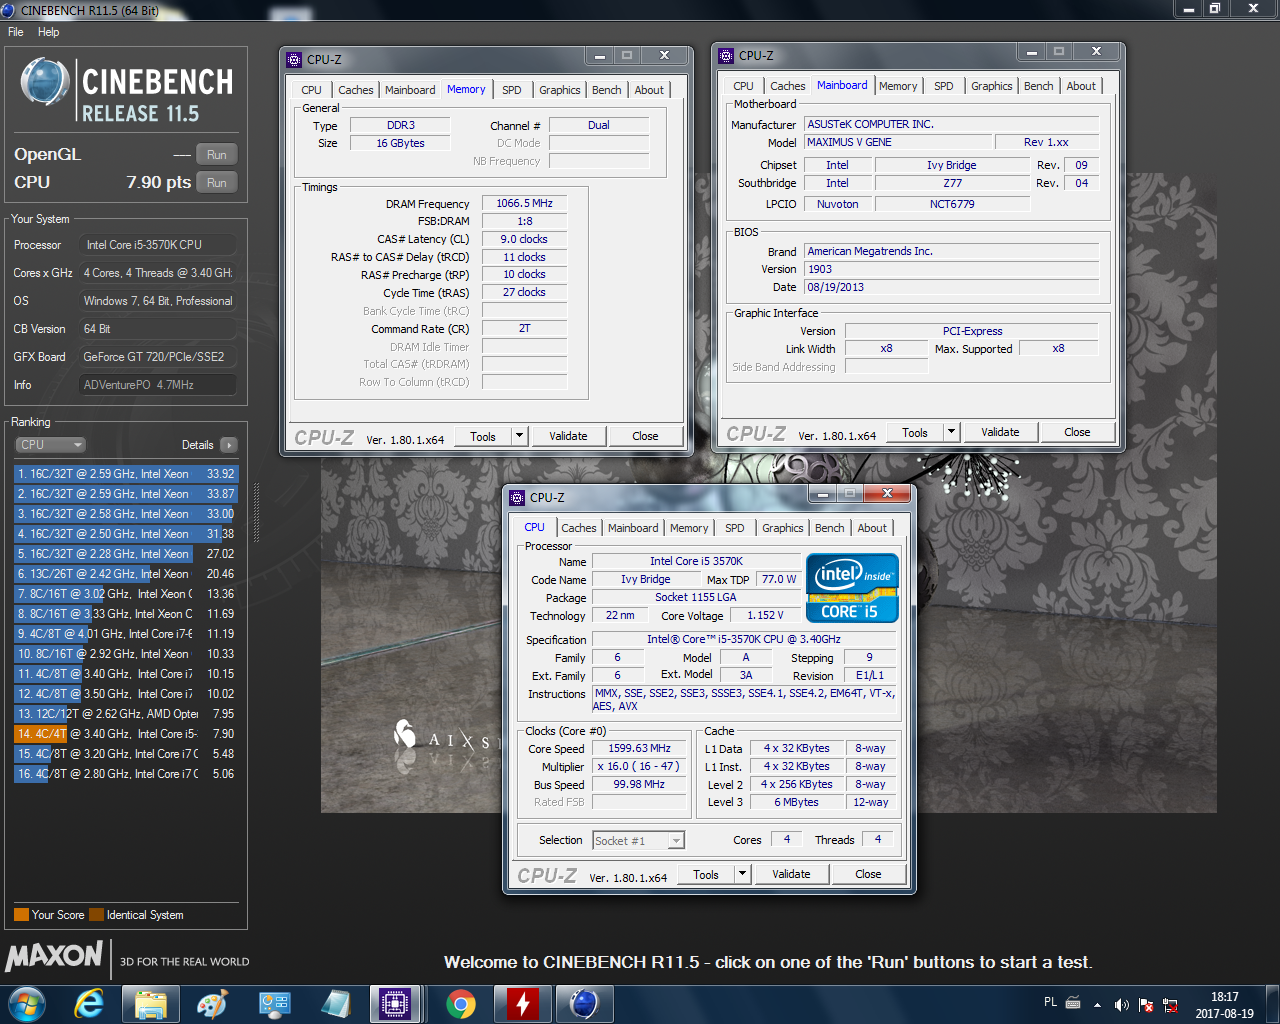Click the on-screen keyboard tray icon

tap(1073, 1002)
